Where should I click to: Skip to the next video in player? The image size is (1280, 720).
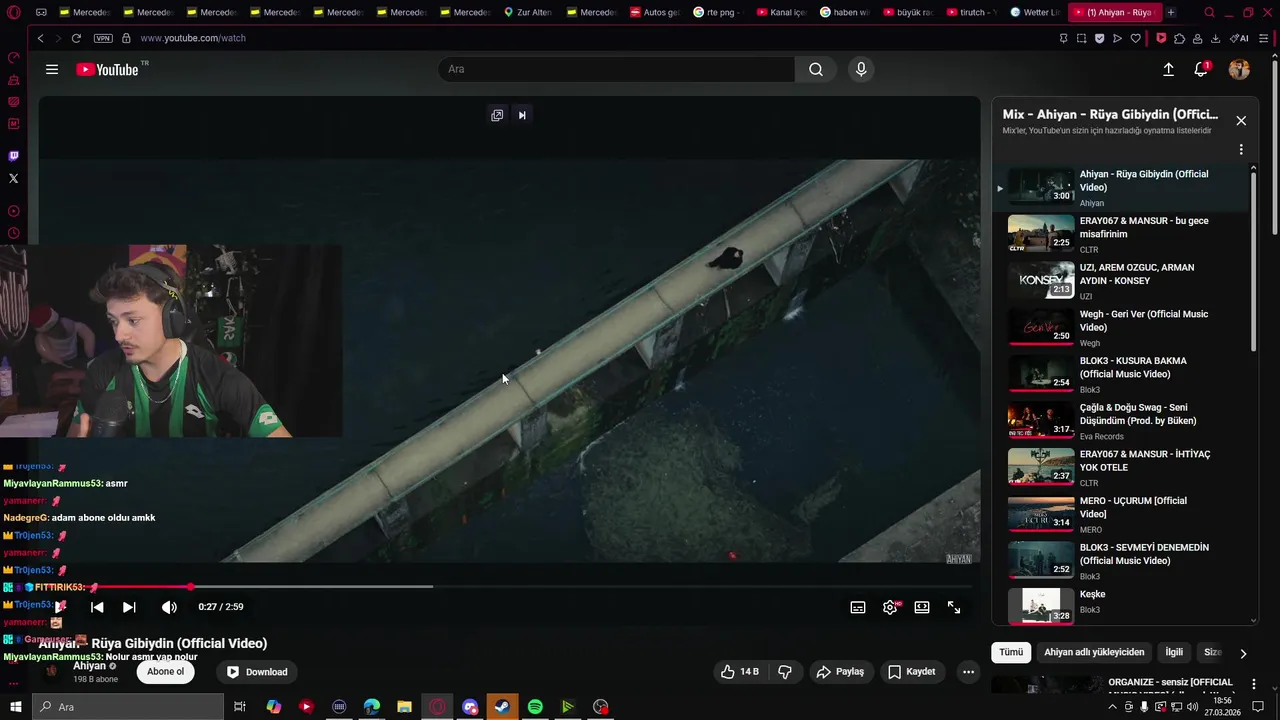pyautogui.click(x=129, y=607)
